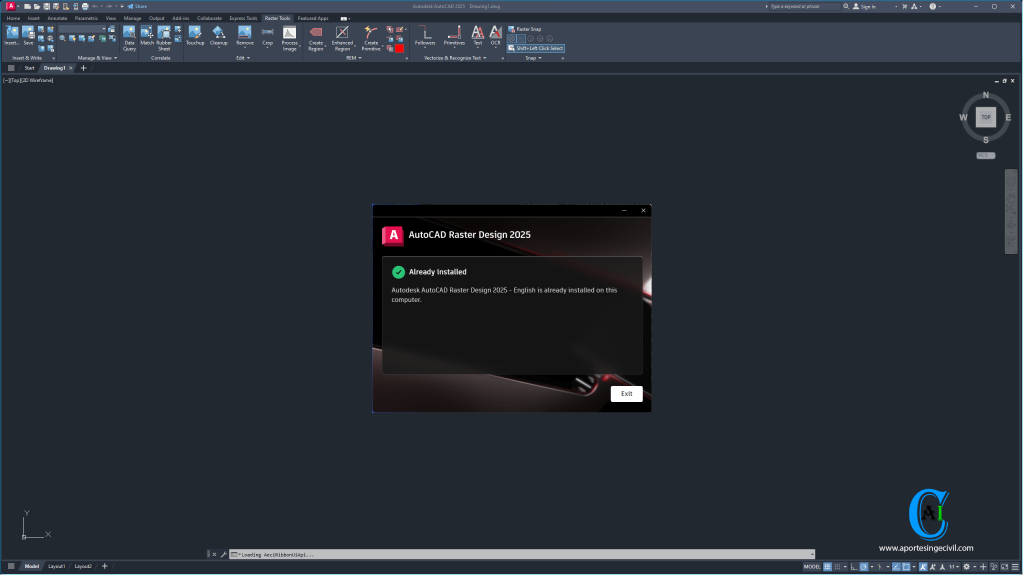Expand the Remove tool dropdown
The width and height of the screenshot is (1024, 576).
click(x=245, y=47)
